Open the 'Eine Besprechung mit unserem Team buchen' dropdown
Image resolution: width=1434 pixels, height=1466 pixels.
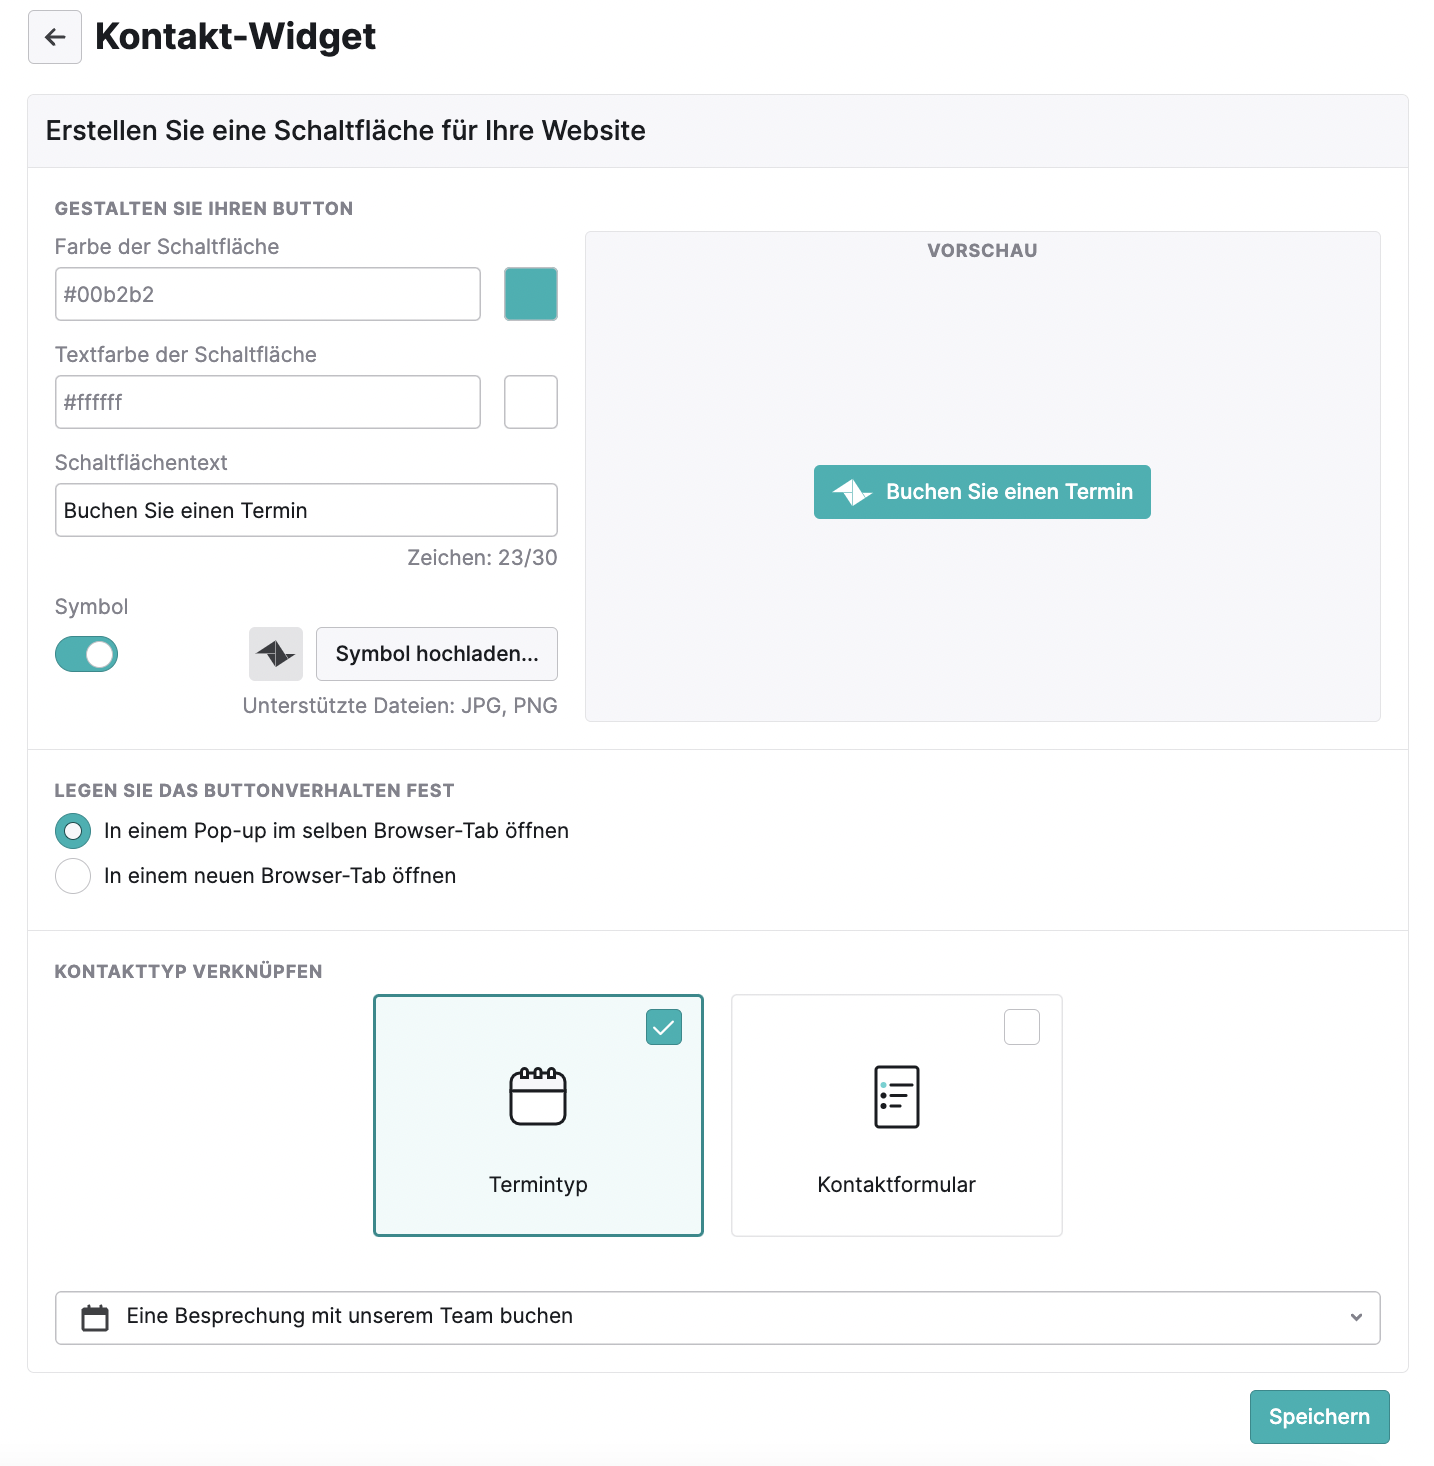(x=718, y=1318)
